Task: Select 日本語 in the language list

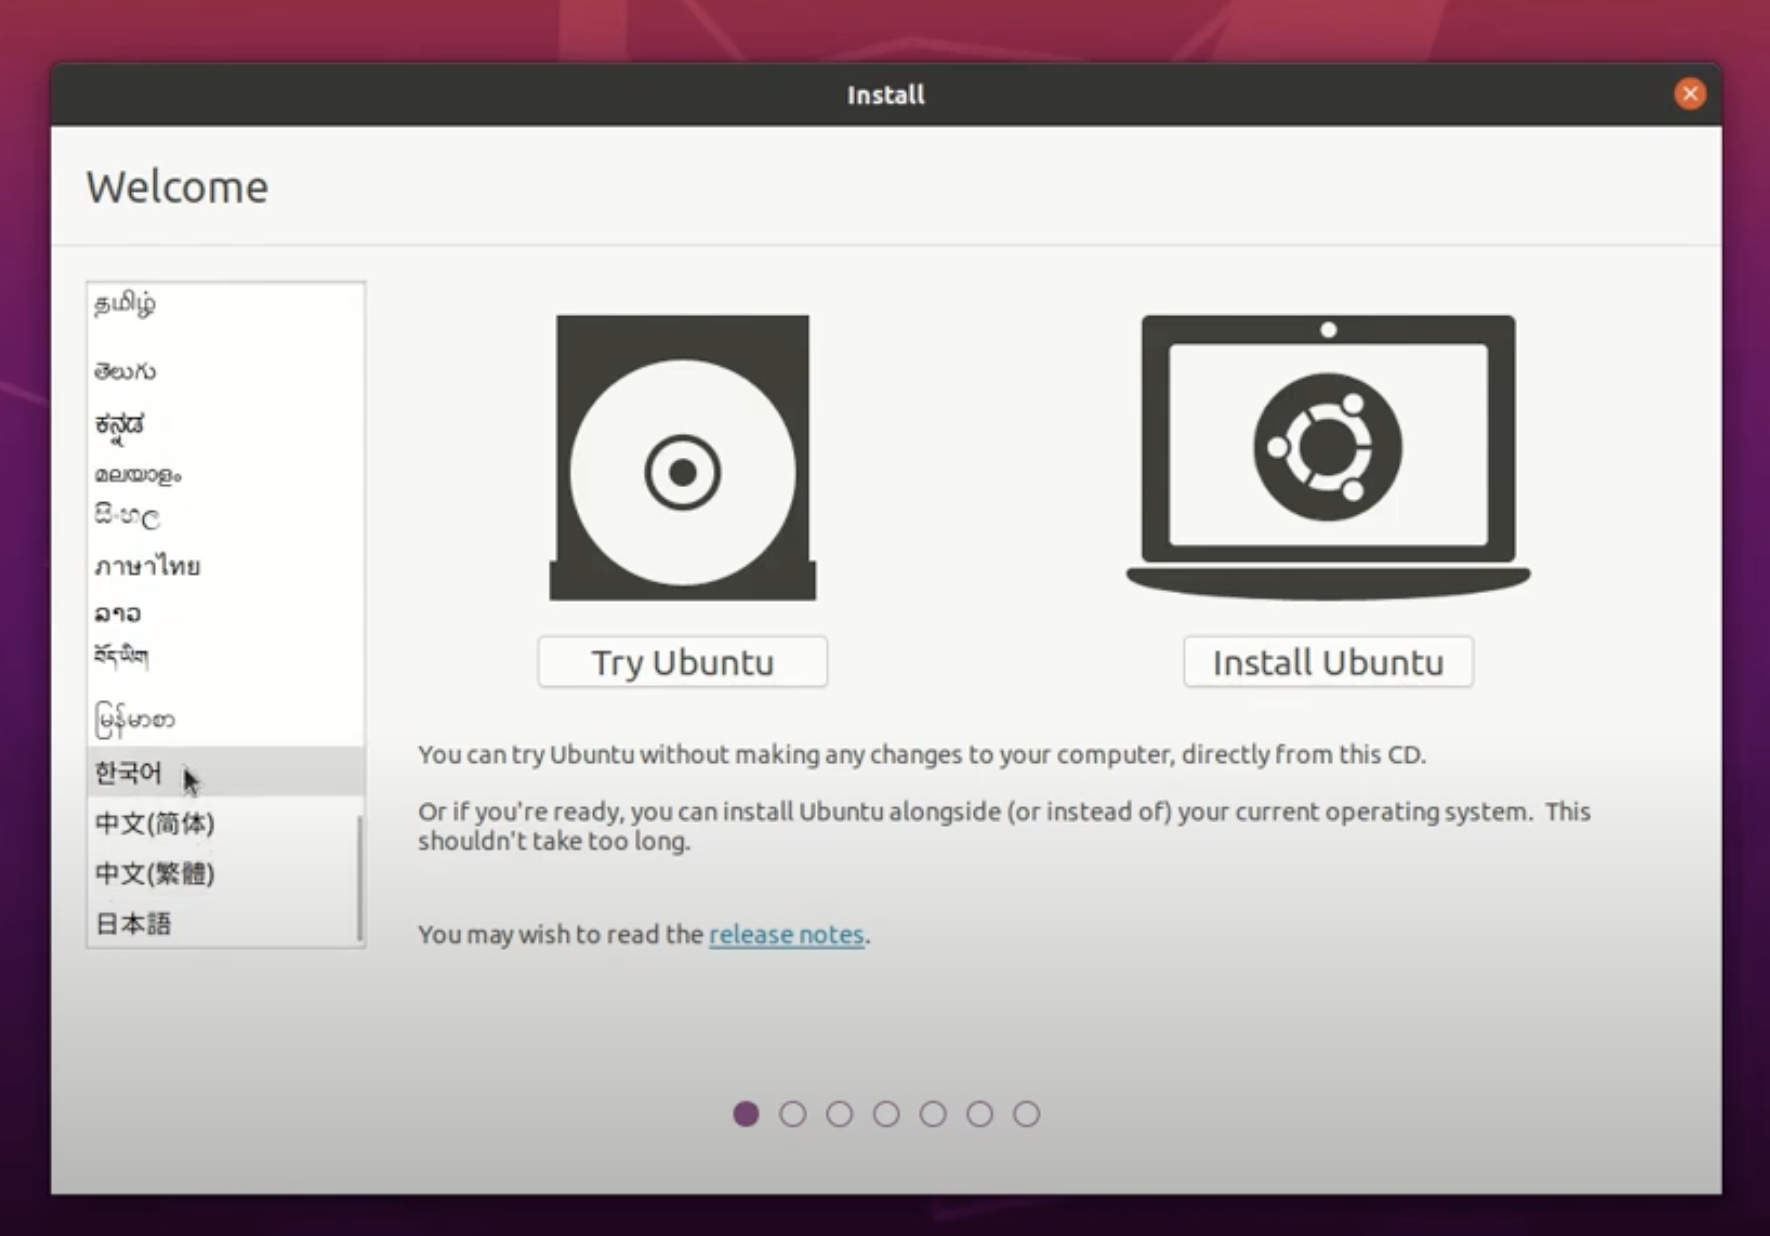Action: [225, 923]
